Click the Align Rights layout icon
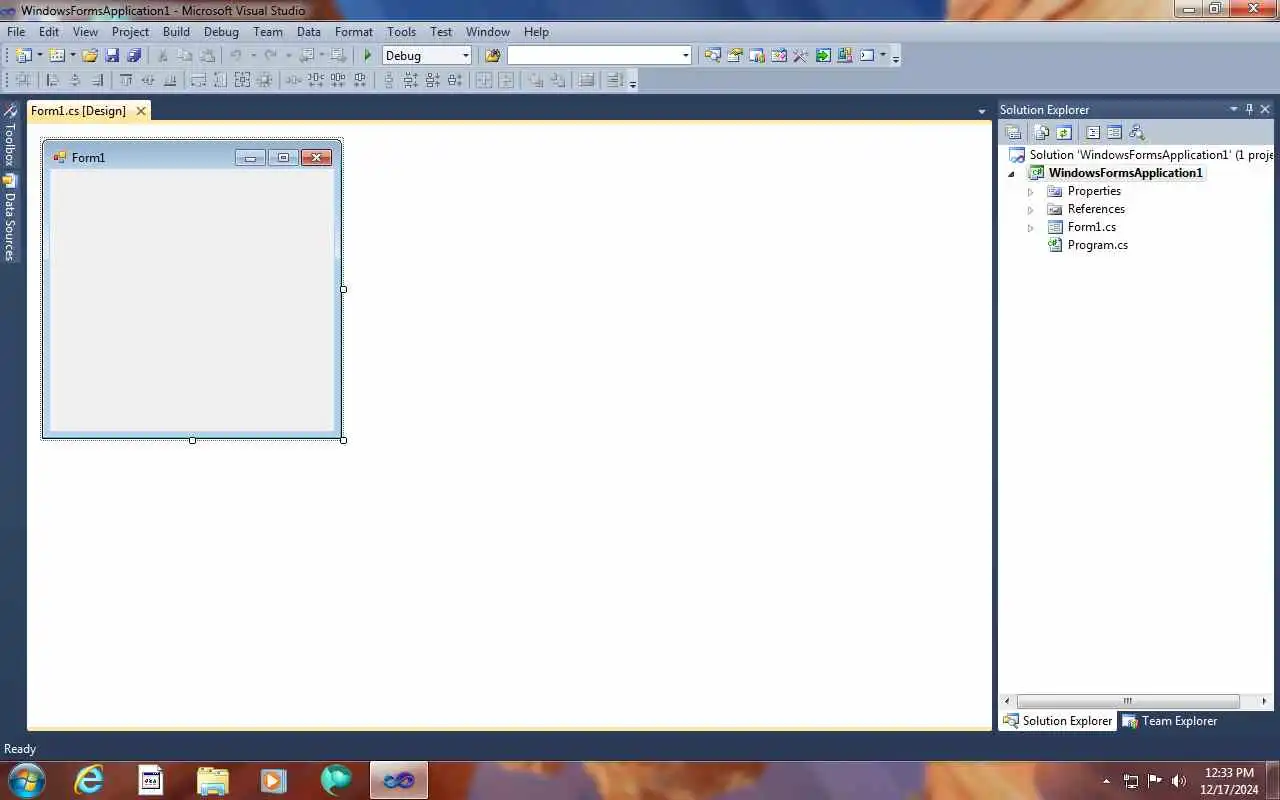This screenshot has height=800, width=1280. coord(97,80)
